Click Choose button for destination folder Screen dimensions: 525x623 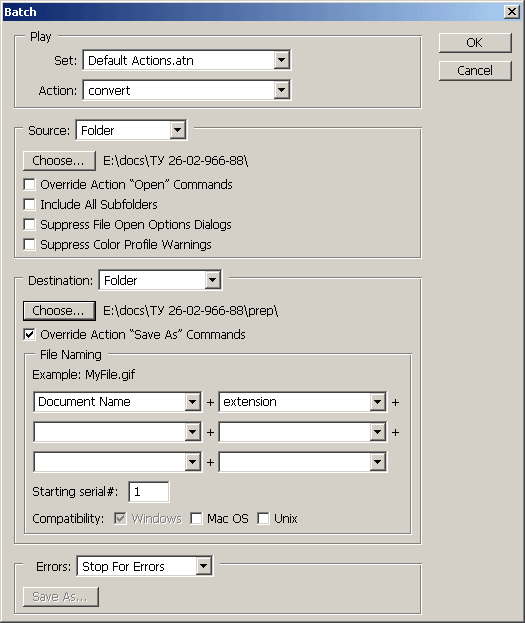[59, 311]
